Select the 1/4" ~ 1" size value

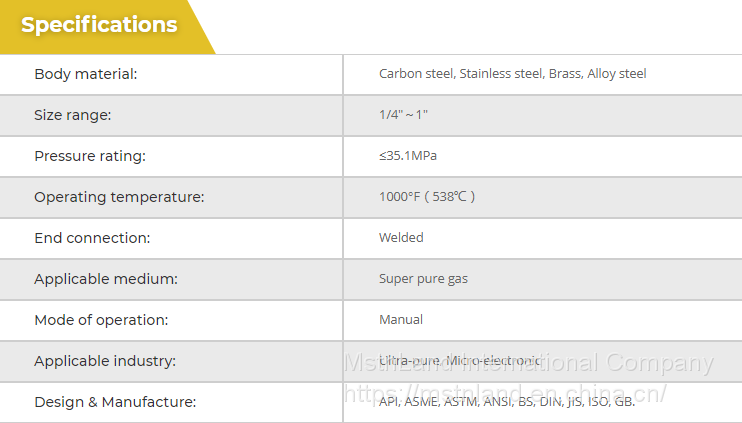[403, 115]
